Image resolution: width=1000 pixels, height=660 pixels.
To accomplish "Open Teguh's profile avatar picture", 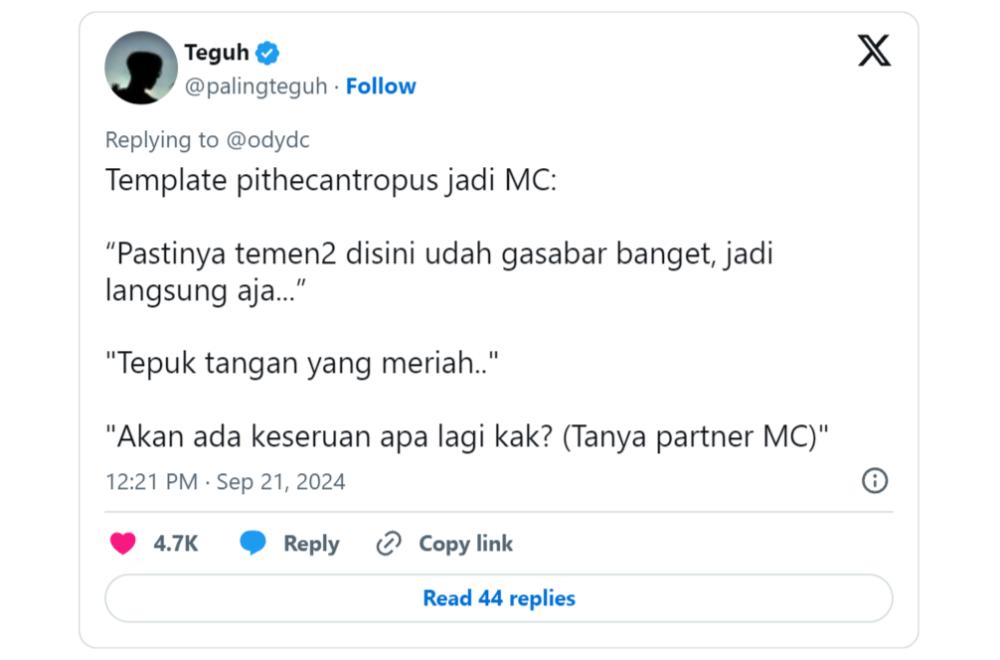I will point(141,68).
